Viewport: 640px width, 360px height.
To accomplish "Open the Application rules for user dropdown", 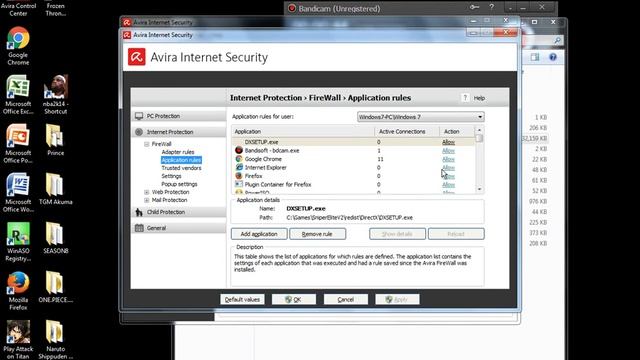I will pos(420,117).
